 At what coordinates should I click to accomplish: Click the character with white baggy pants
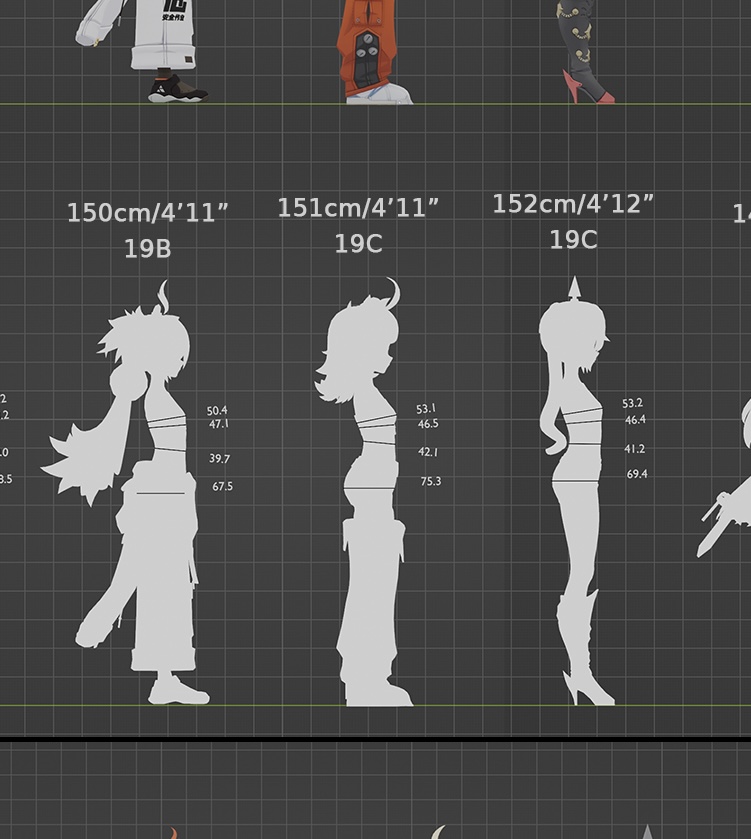tap(144, 51)
